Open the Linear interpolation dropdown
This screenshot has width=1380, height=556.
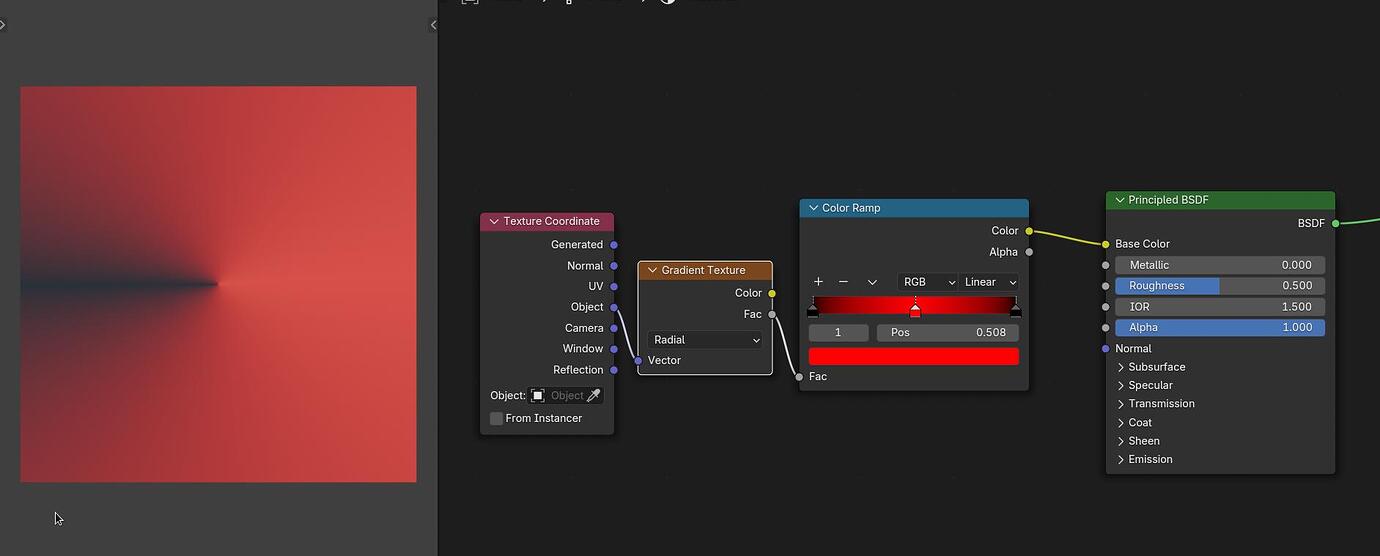point(989,282)
